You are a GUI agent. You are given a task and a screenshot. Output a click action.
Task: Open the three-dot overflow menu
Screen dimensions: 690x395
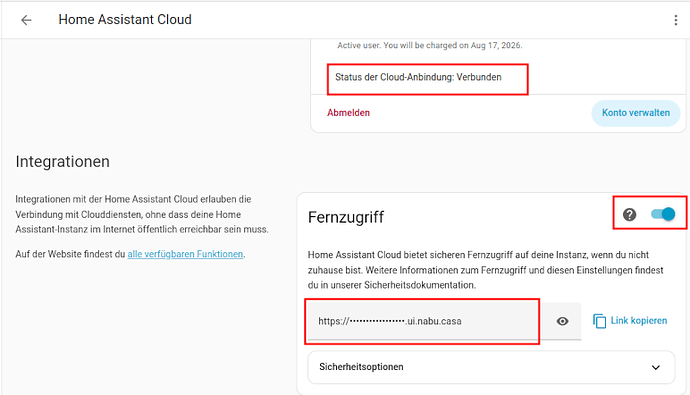[675, 20]
